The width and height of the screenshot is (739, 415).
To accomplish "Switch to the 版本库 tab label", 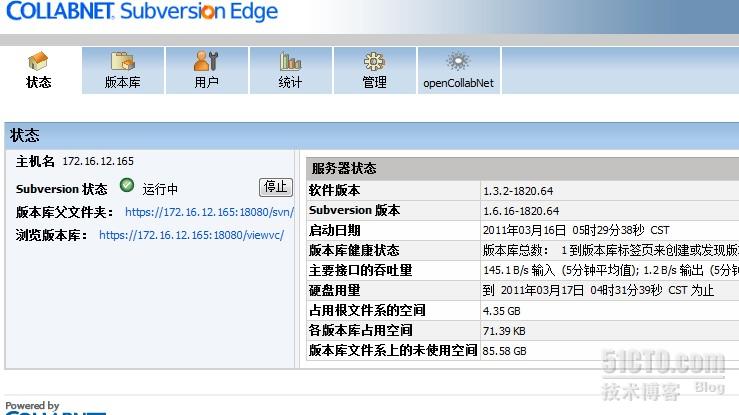I will [x=123, y=82].
